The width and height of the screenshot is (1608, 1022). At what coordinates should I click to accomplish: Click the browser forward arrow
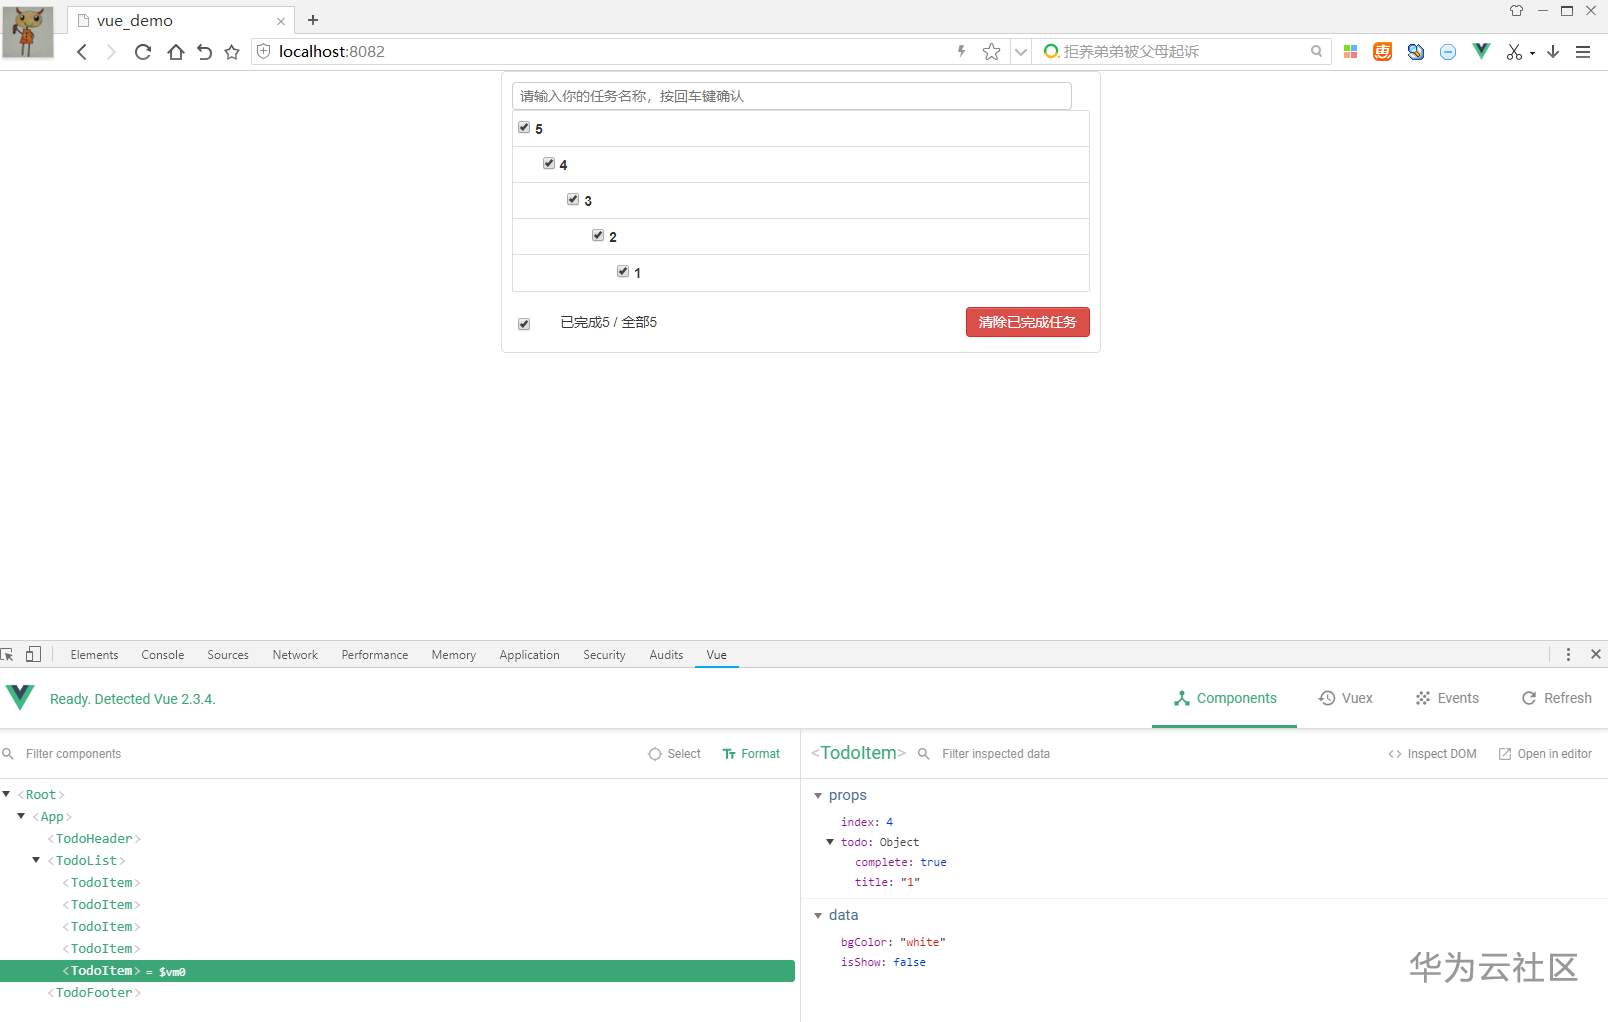(x=111, y=52)
